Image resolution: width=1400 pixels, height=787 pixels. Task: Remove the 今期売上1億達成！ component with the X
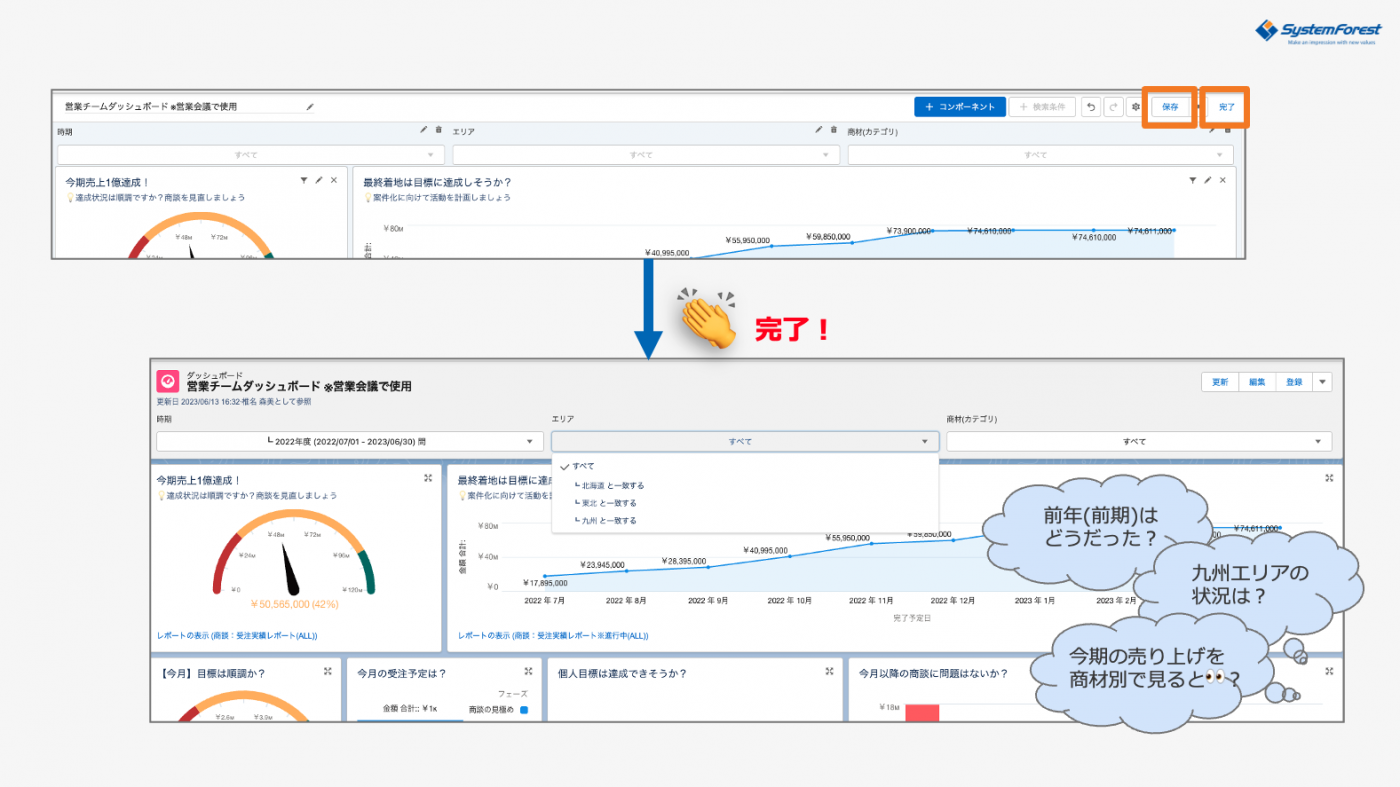click(334, 180)
